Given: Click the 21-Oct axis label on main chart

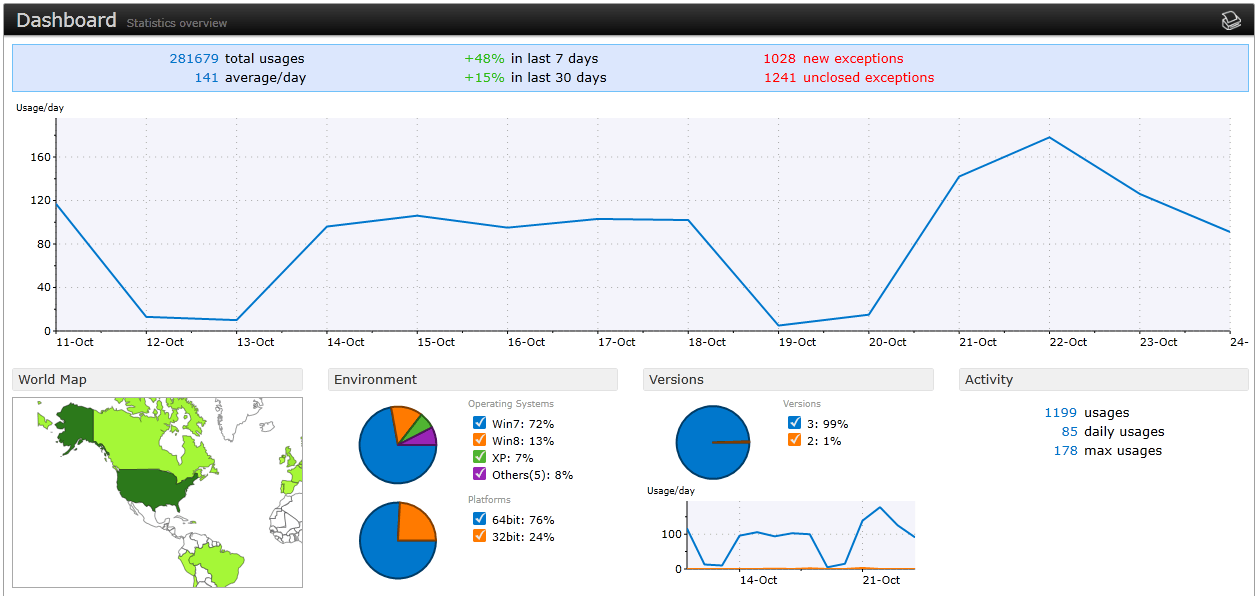Looking at the screenshot, I should pos(978,342).
